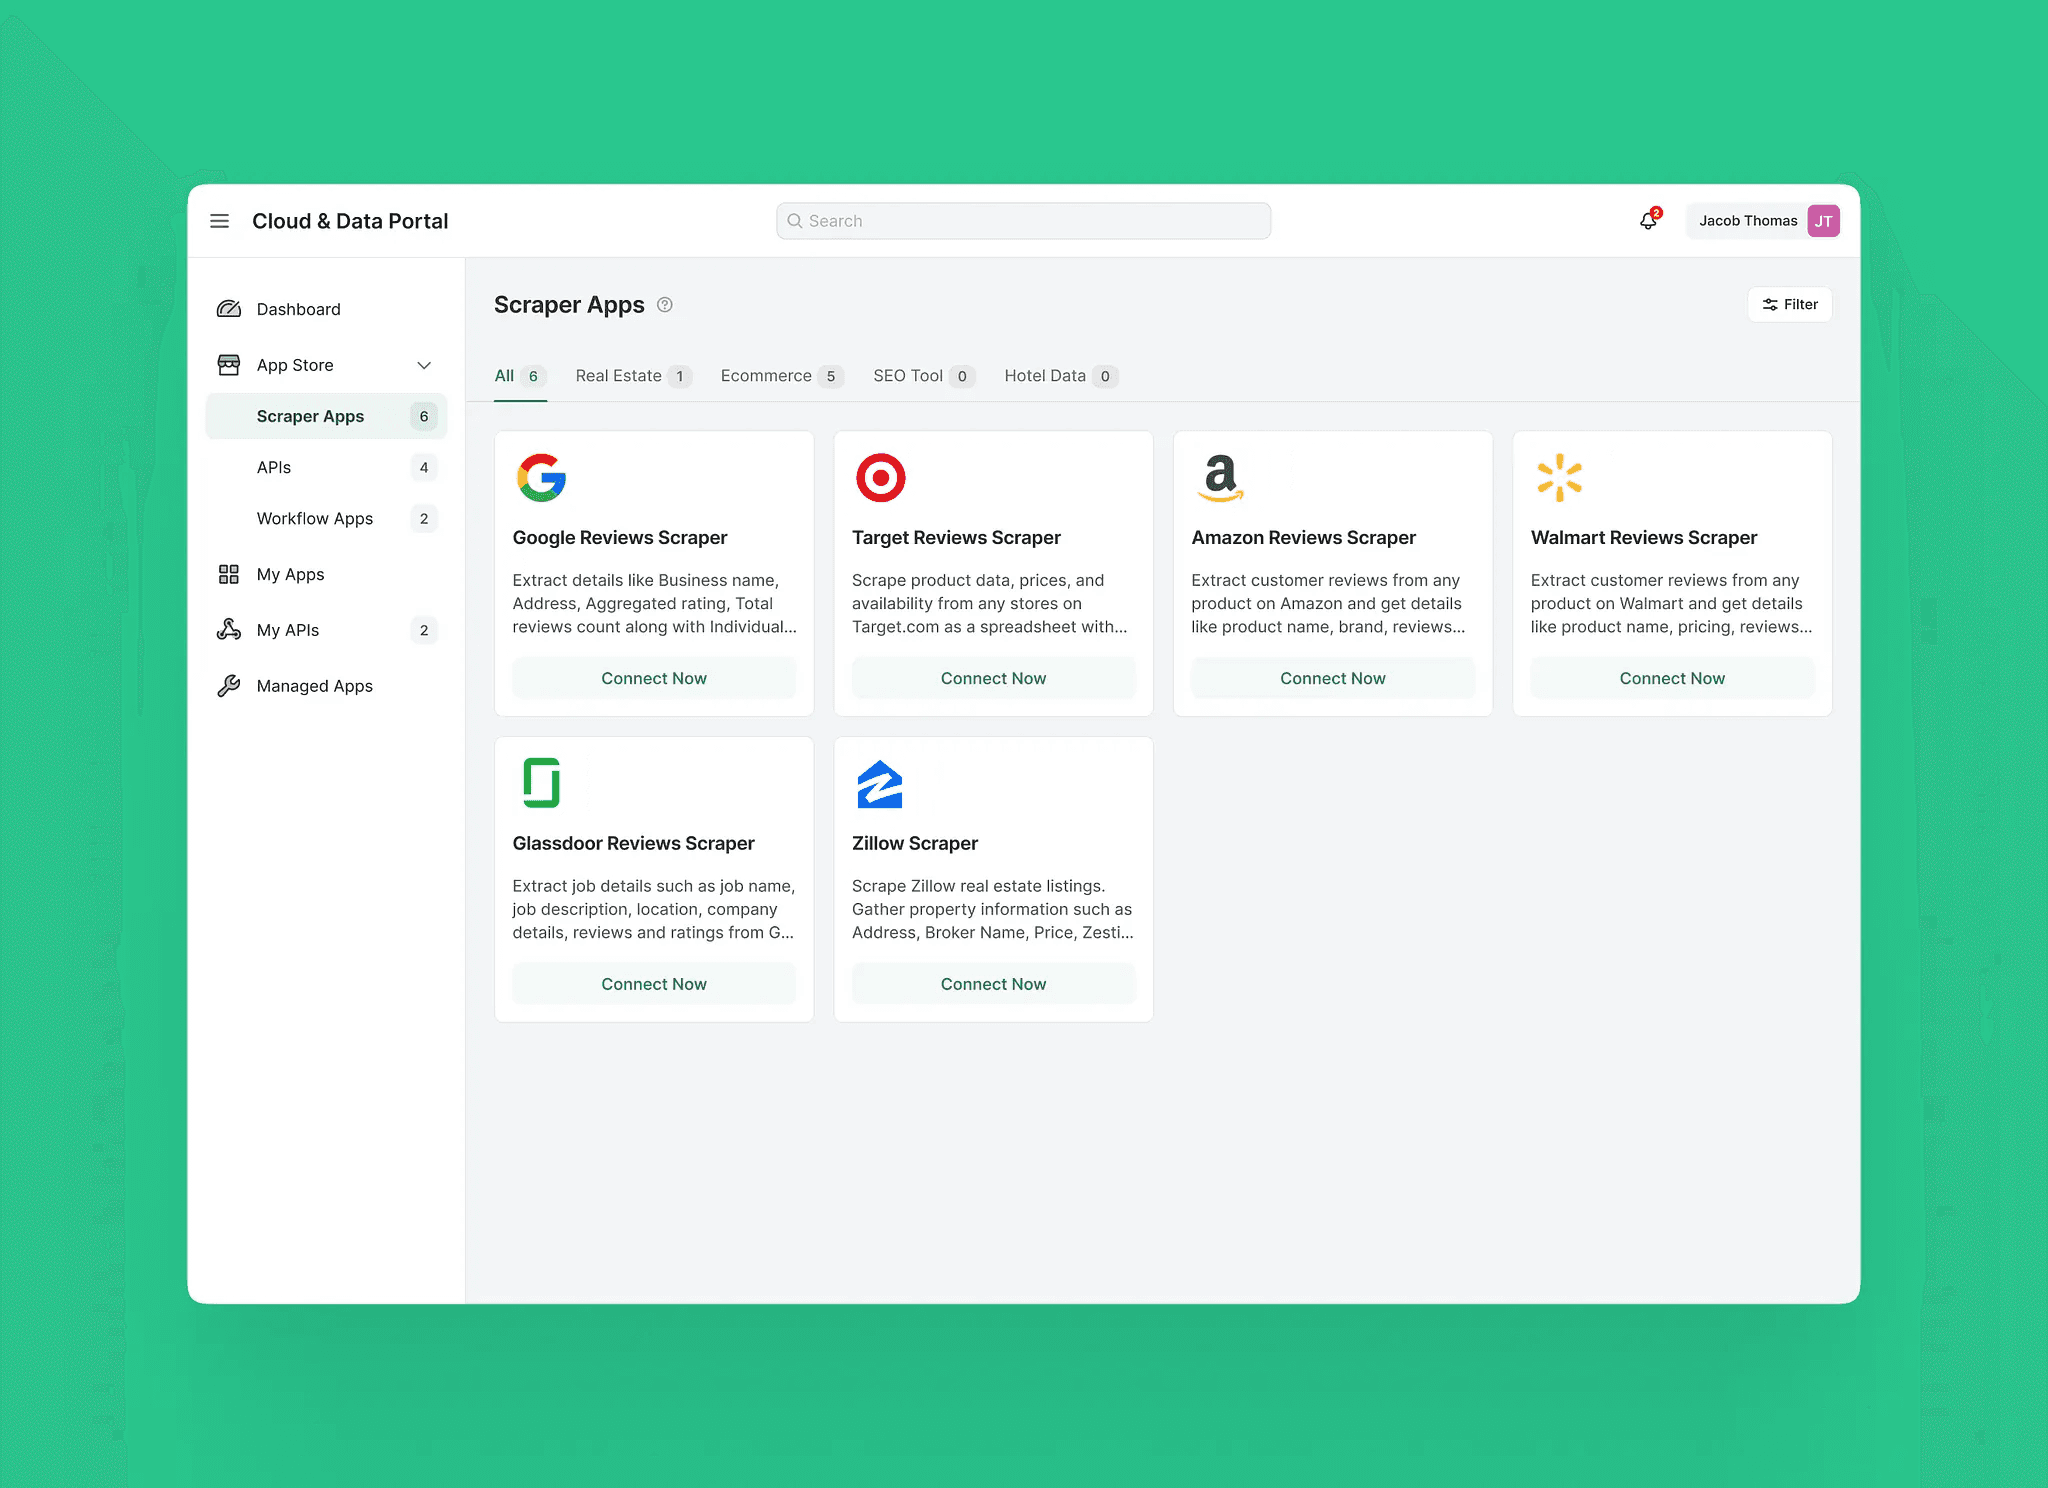Open the Jacob Thomas profile menu
Image resolution: width=2048 pixels, height=1488 pixels.
pos(1764,221)
